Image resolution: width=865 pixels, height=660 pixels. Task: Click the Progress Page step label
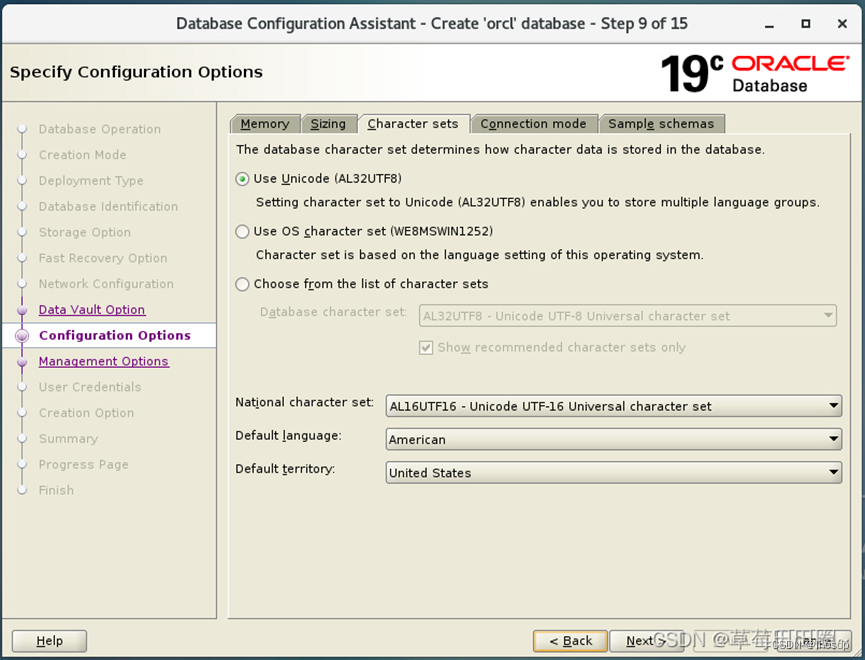(83, 465)
